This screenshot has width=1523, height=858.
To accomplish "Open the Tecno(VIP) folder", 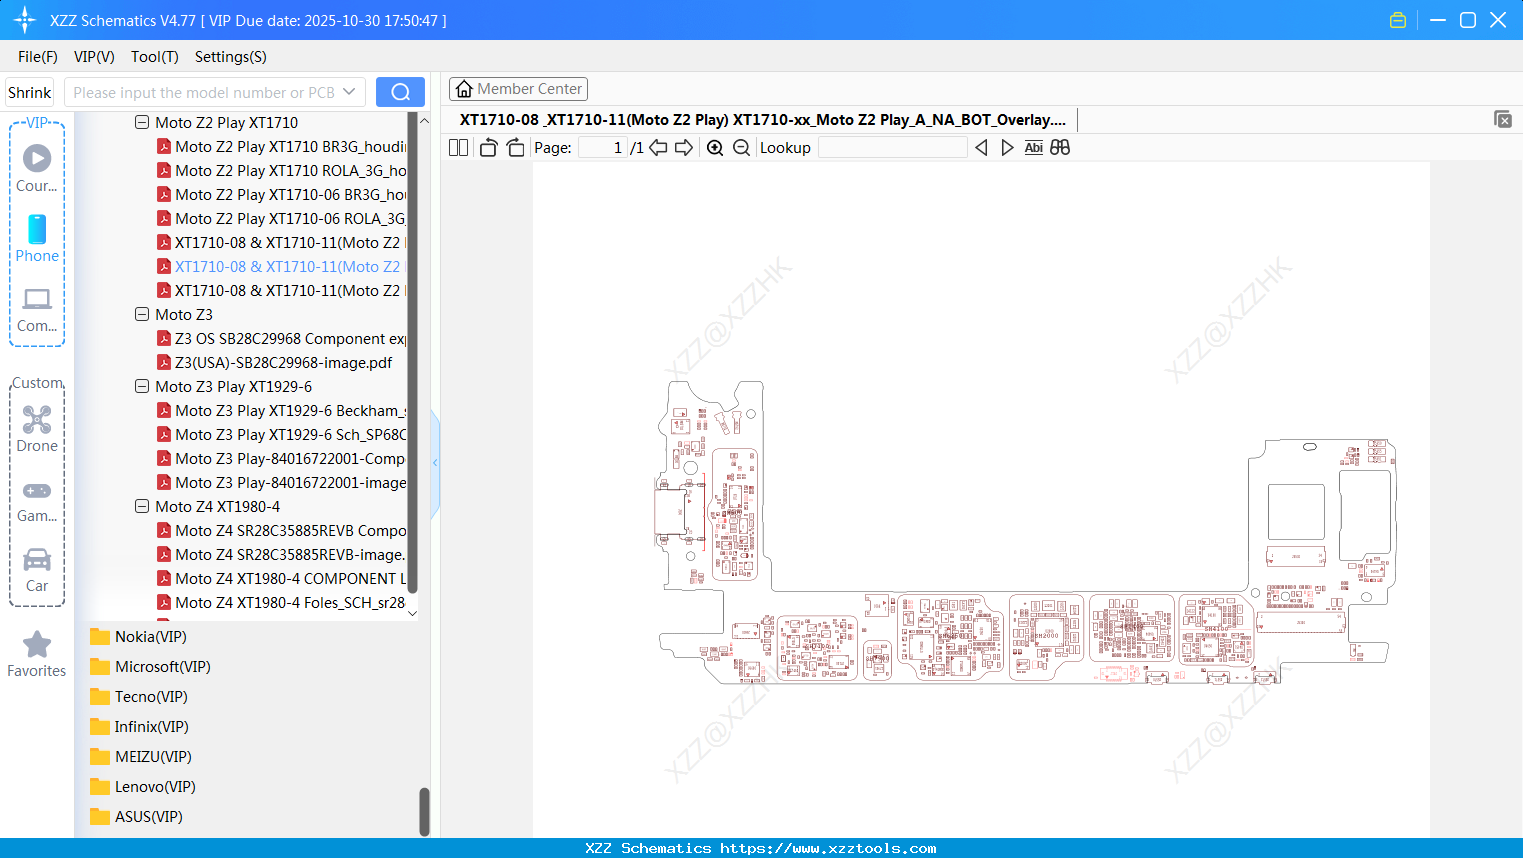I will 139,697.
